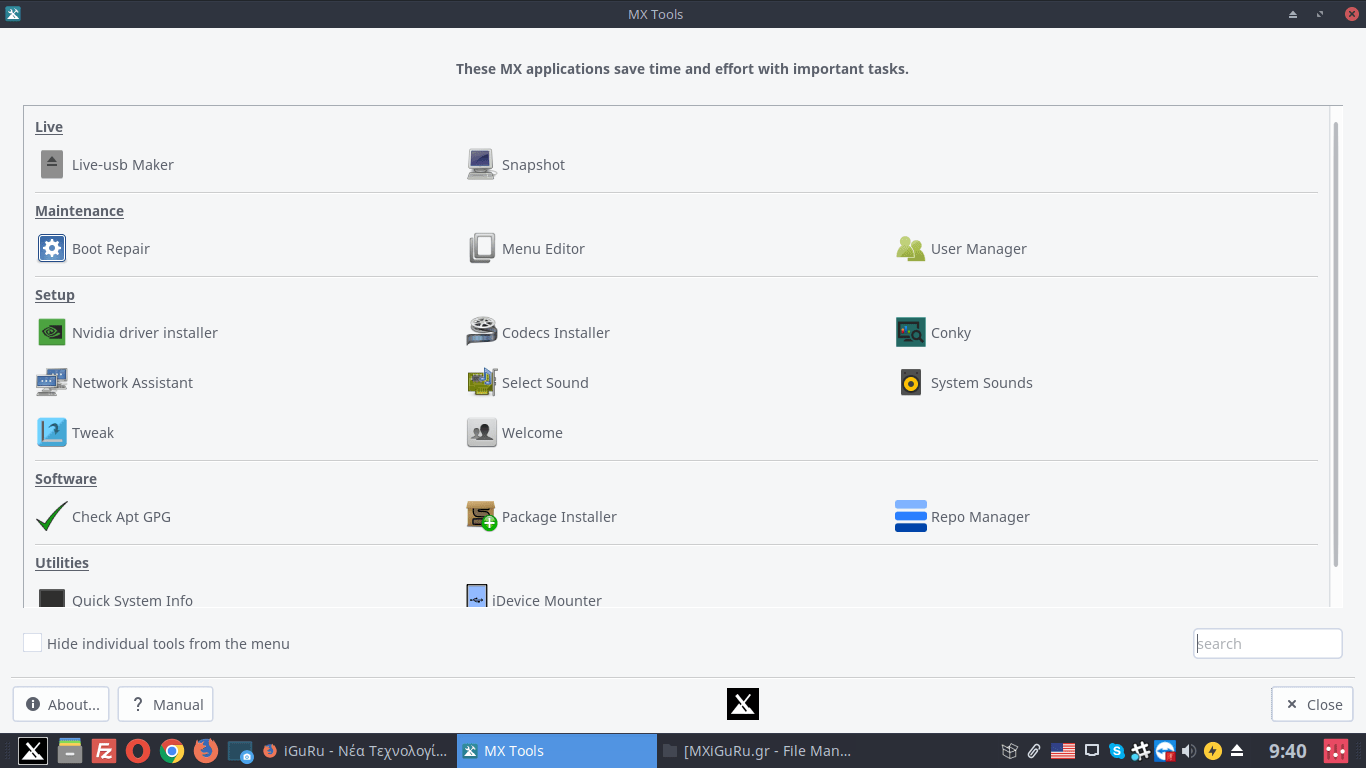Click the Software section heading

(66, 479)
